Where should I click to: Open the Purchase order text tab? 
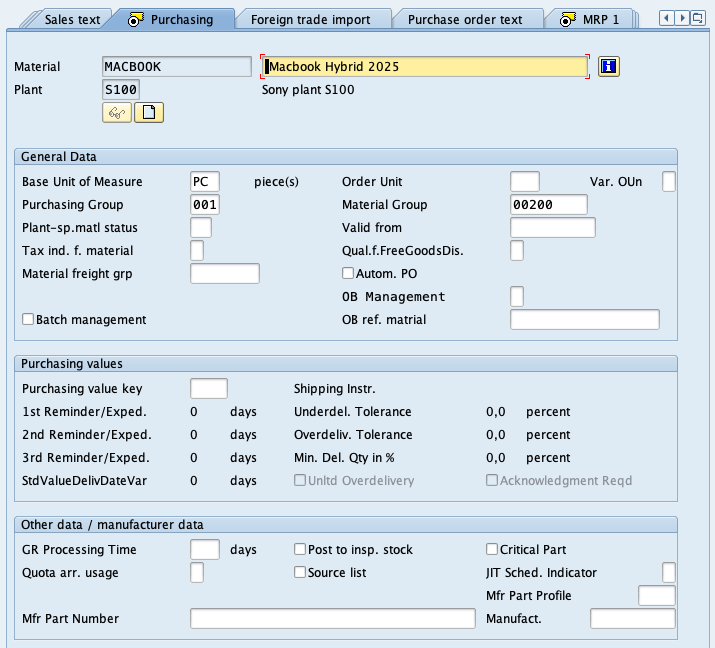click(x=465, y=20)
